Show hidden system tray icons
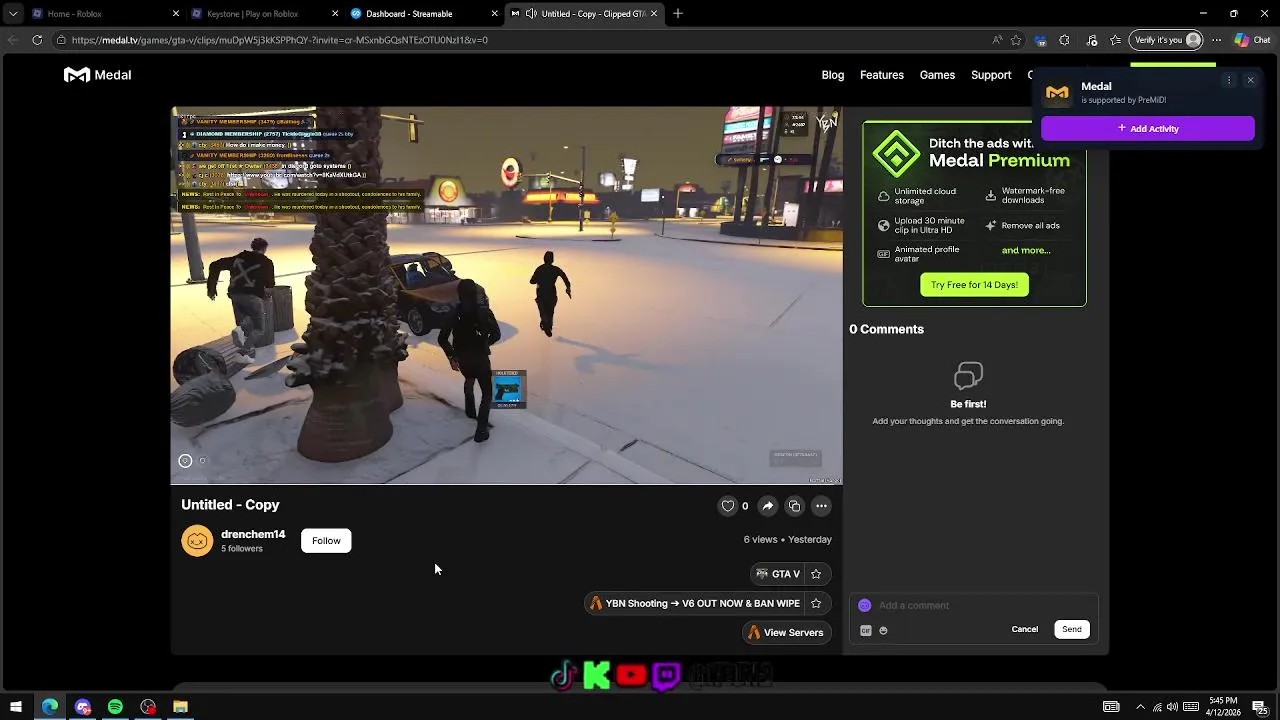This screenshot has width=1280, height=720. pos(1140,707)
